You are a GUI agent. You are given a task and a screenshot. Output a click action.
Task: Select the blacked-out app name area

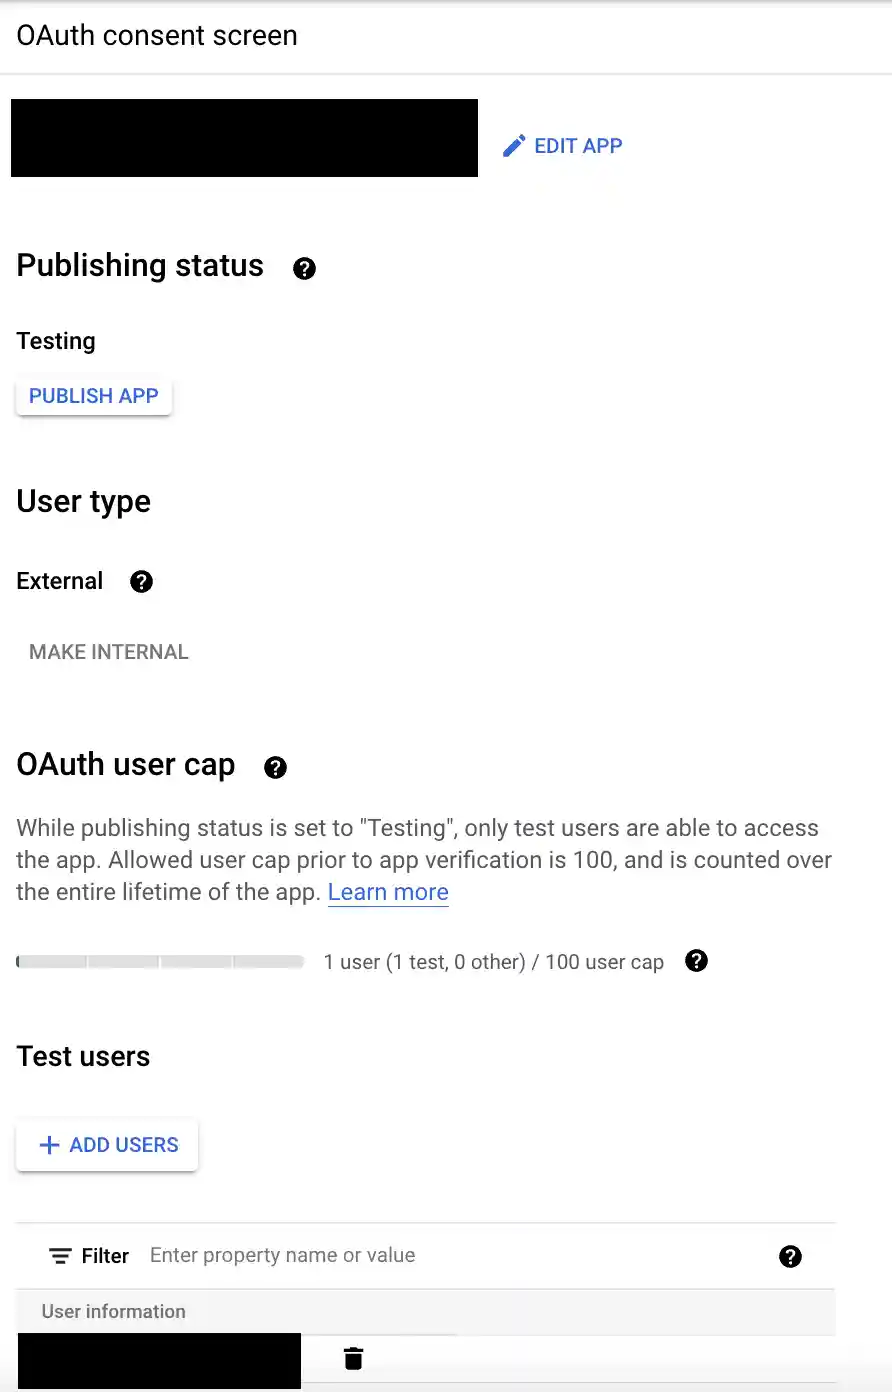tap(244, 138)
